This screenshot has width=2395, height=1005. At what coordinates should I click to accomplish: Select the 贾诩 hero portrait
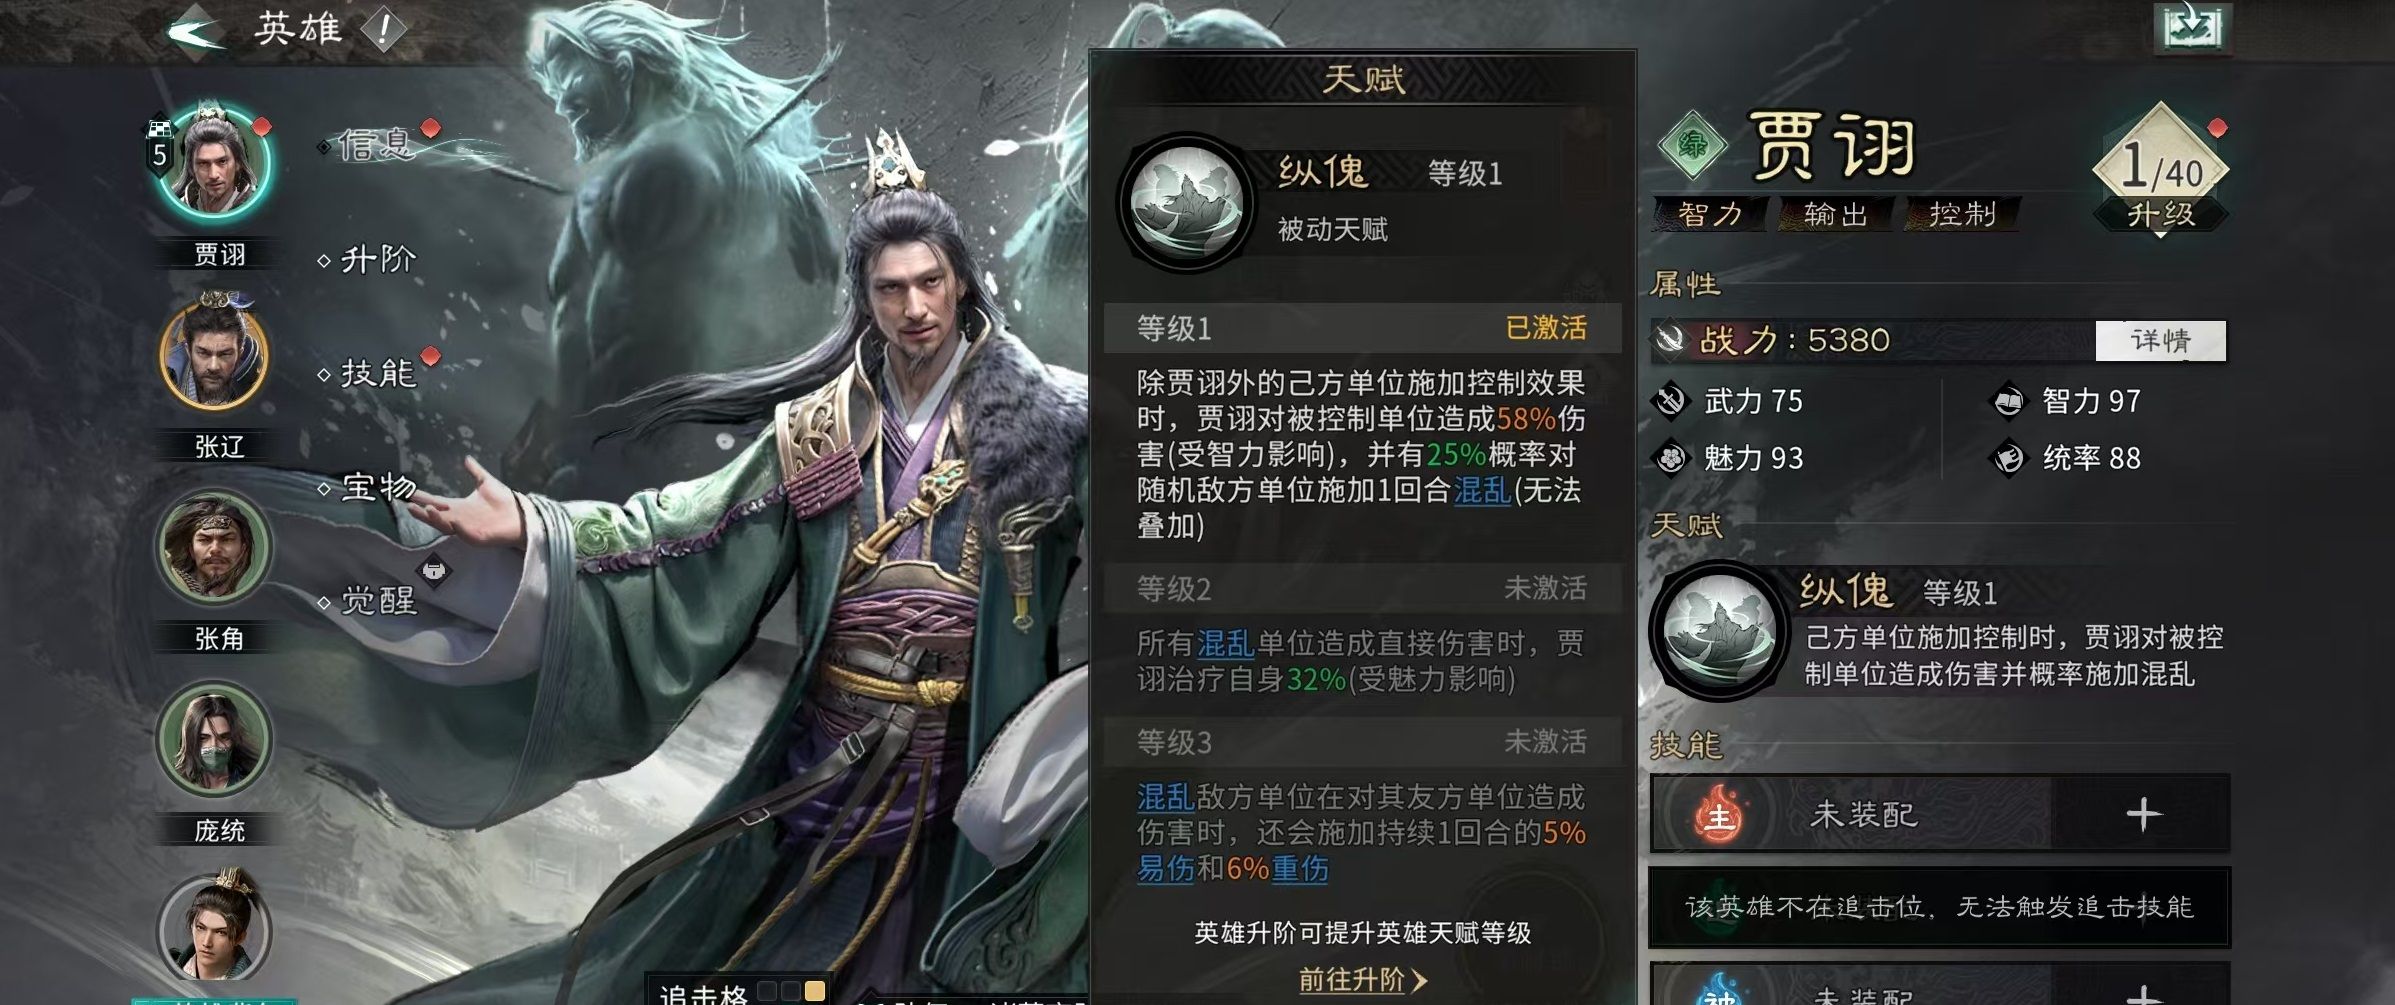pos(216,162)
